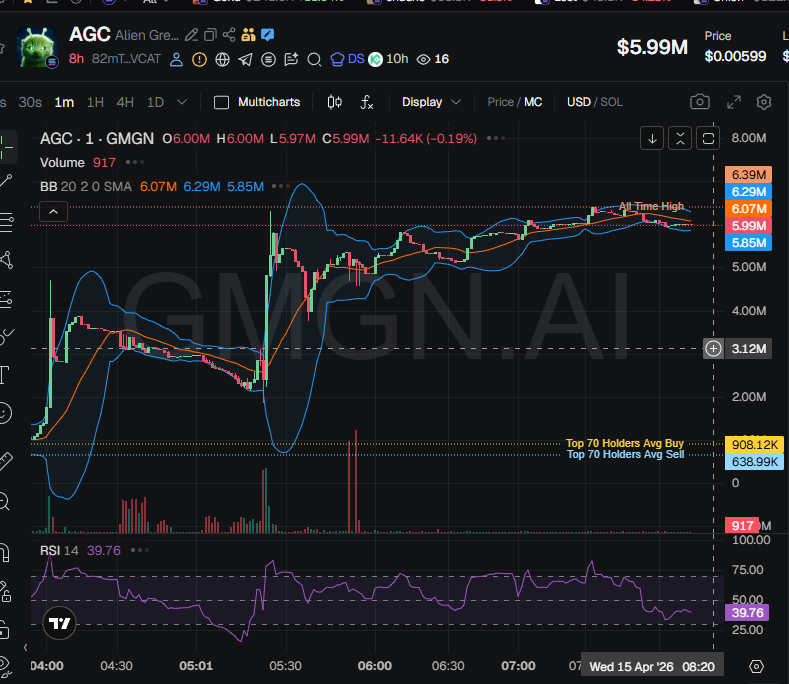Take a chart snapshot with camera icon
The width and height of the screenshot is (789, 684).
click(699, 102)
